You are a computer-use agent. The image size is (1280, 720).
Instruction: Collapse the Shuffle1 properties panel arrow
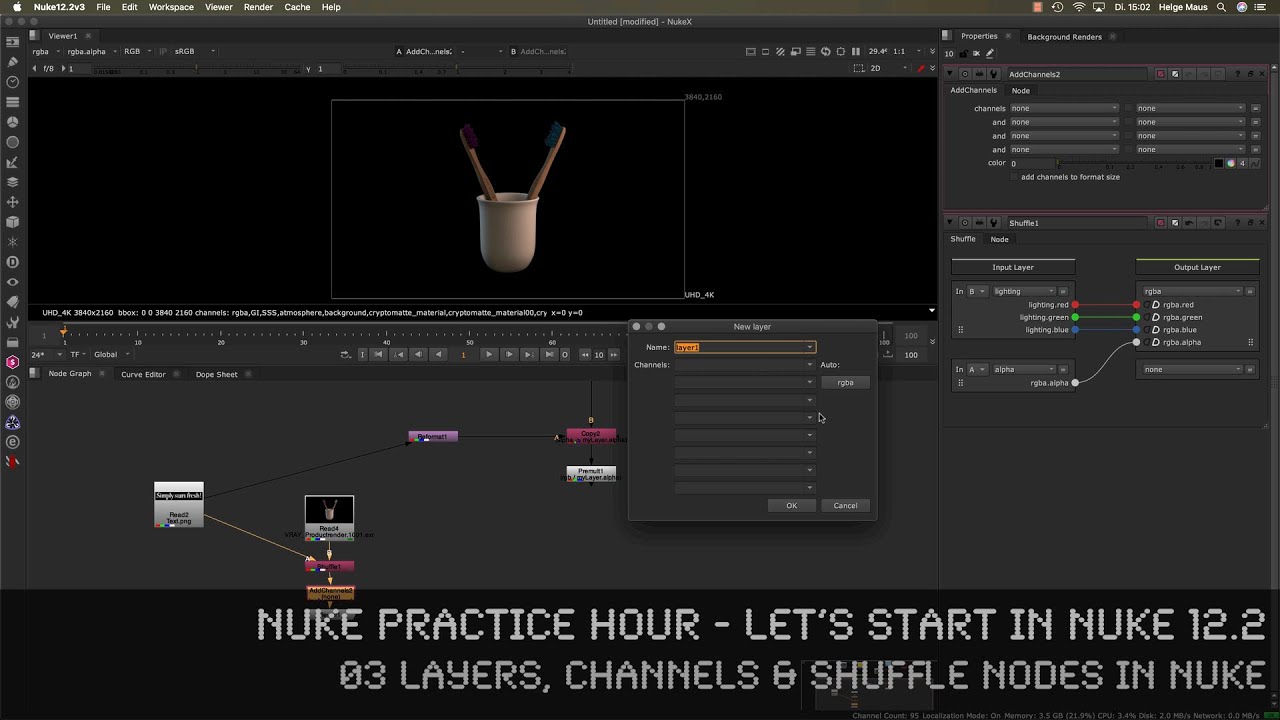pyautogui.click(x=950, y=223)
